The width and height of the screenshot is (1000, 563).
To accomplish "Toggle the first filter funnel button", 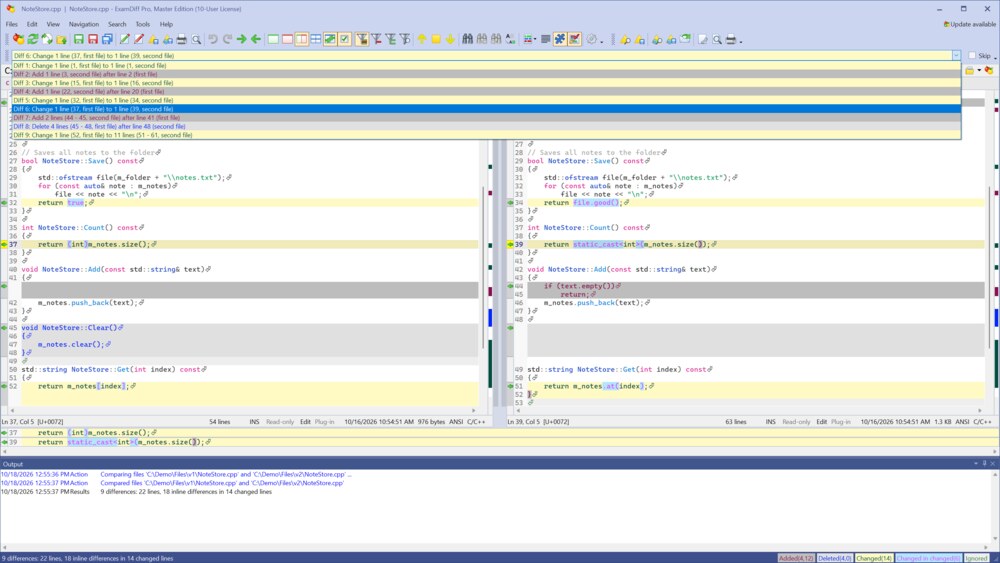I will [x=362, y=40].
